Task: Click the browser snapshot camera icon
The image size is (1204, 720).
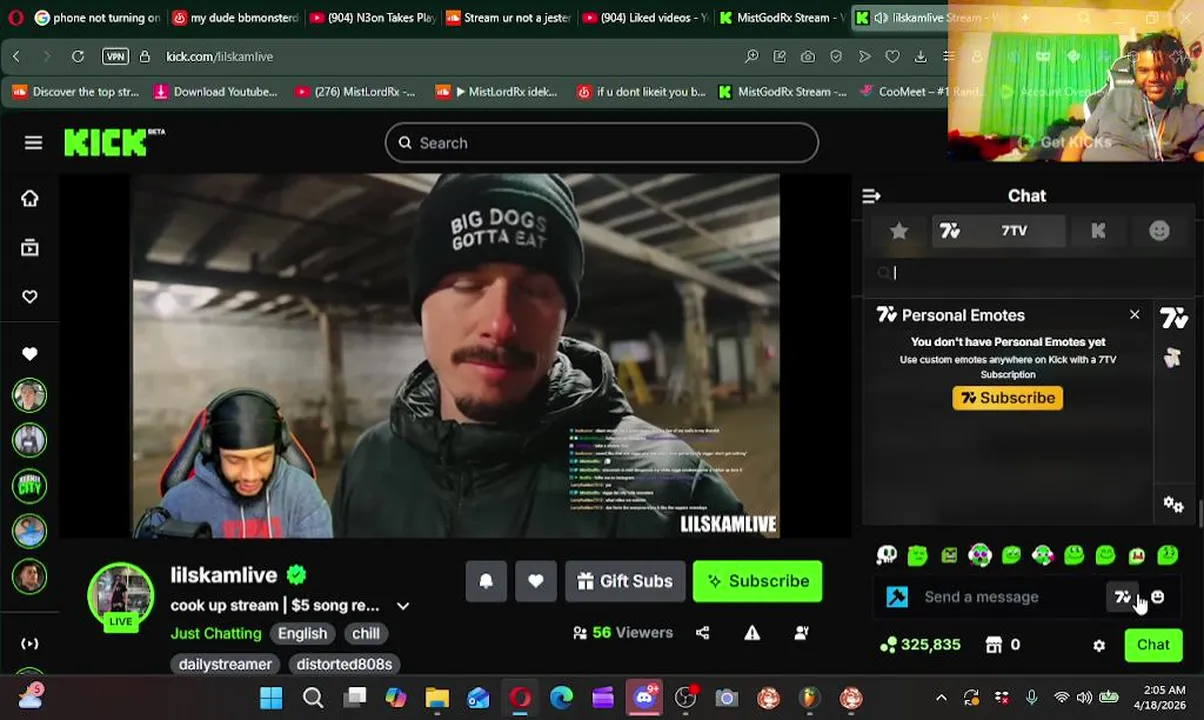Action: [808, 57]
